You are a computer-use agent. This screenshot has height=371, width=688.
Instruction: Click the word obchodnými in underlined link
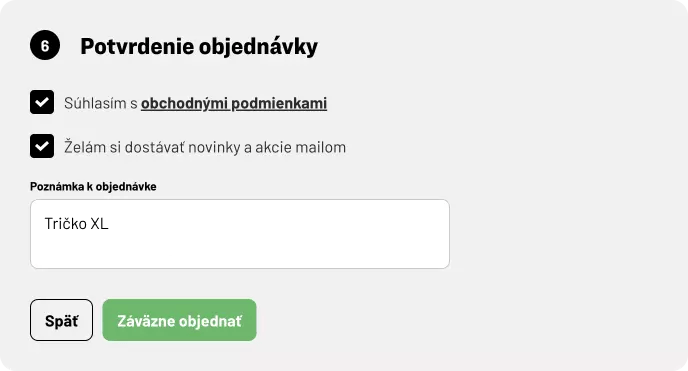click(184, 103)
